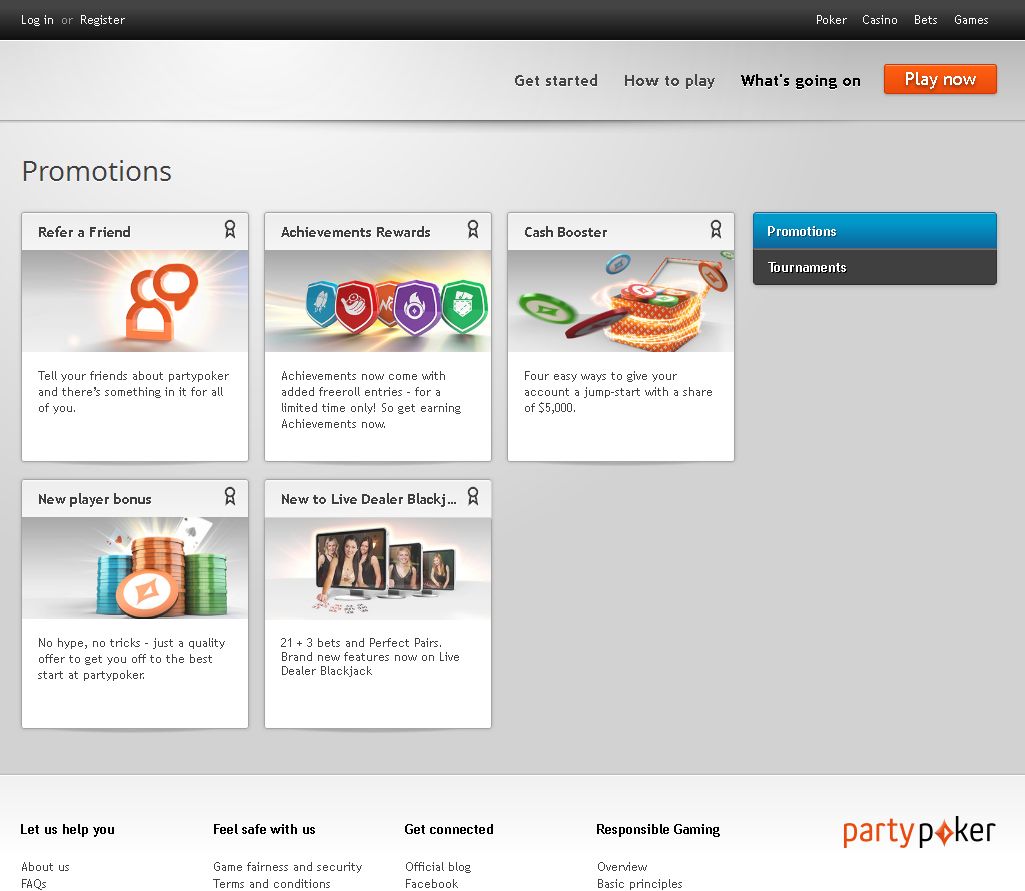The height and width of the screenshot is (891, 1025).
Task: Click the 'Feel safe with us' footer heading
Action: (264, 829)
